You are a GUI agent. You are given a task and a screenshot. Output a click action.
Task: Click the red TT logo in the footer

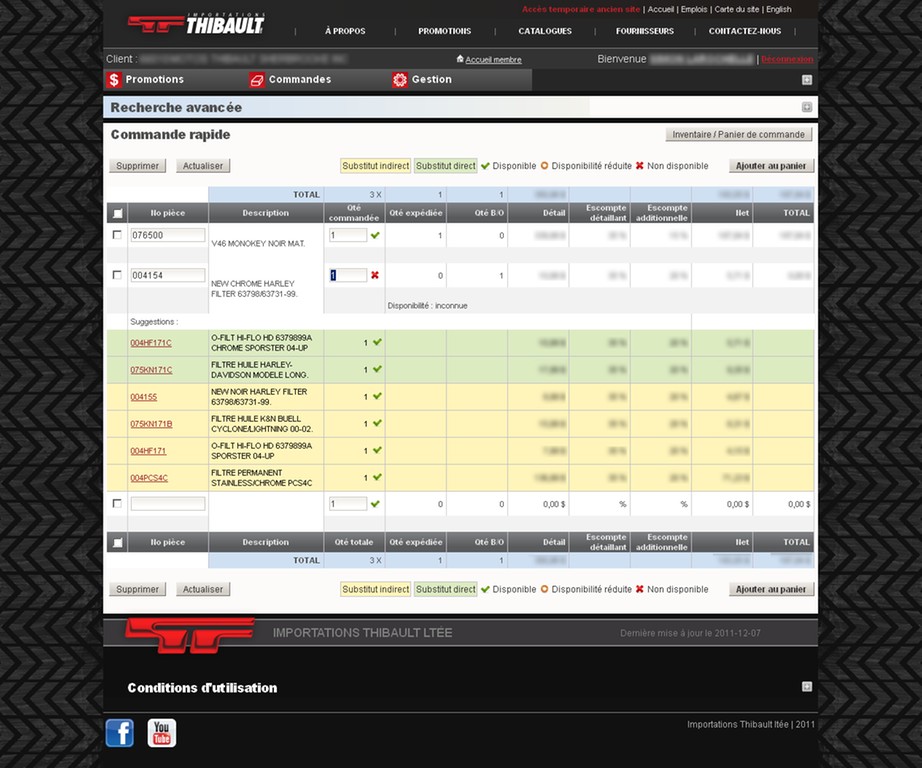pos(190,635)
